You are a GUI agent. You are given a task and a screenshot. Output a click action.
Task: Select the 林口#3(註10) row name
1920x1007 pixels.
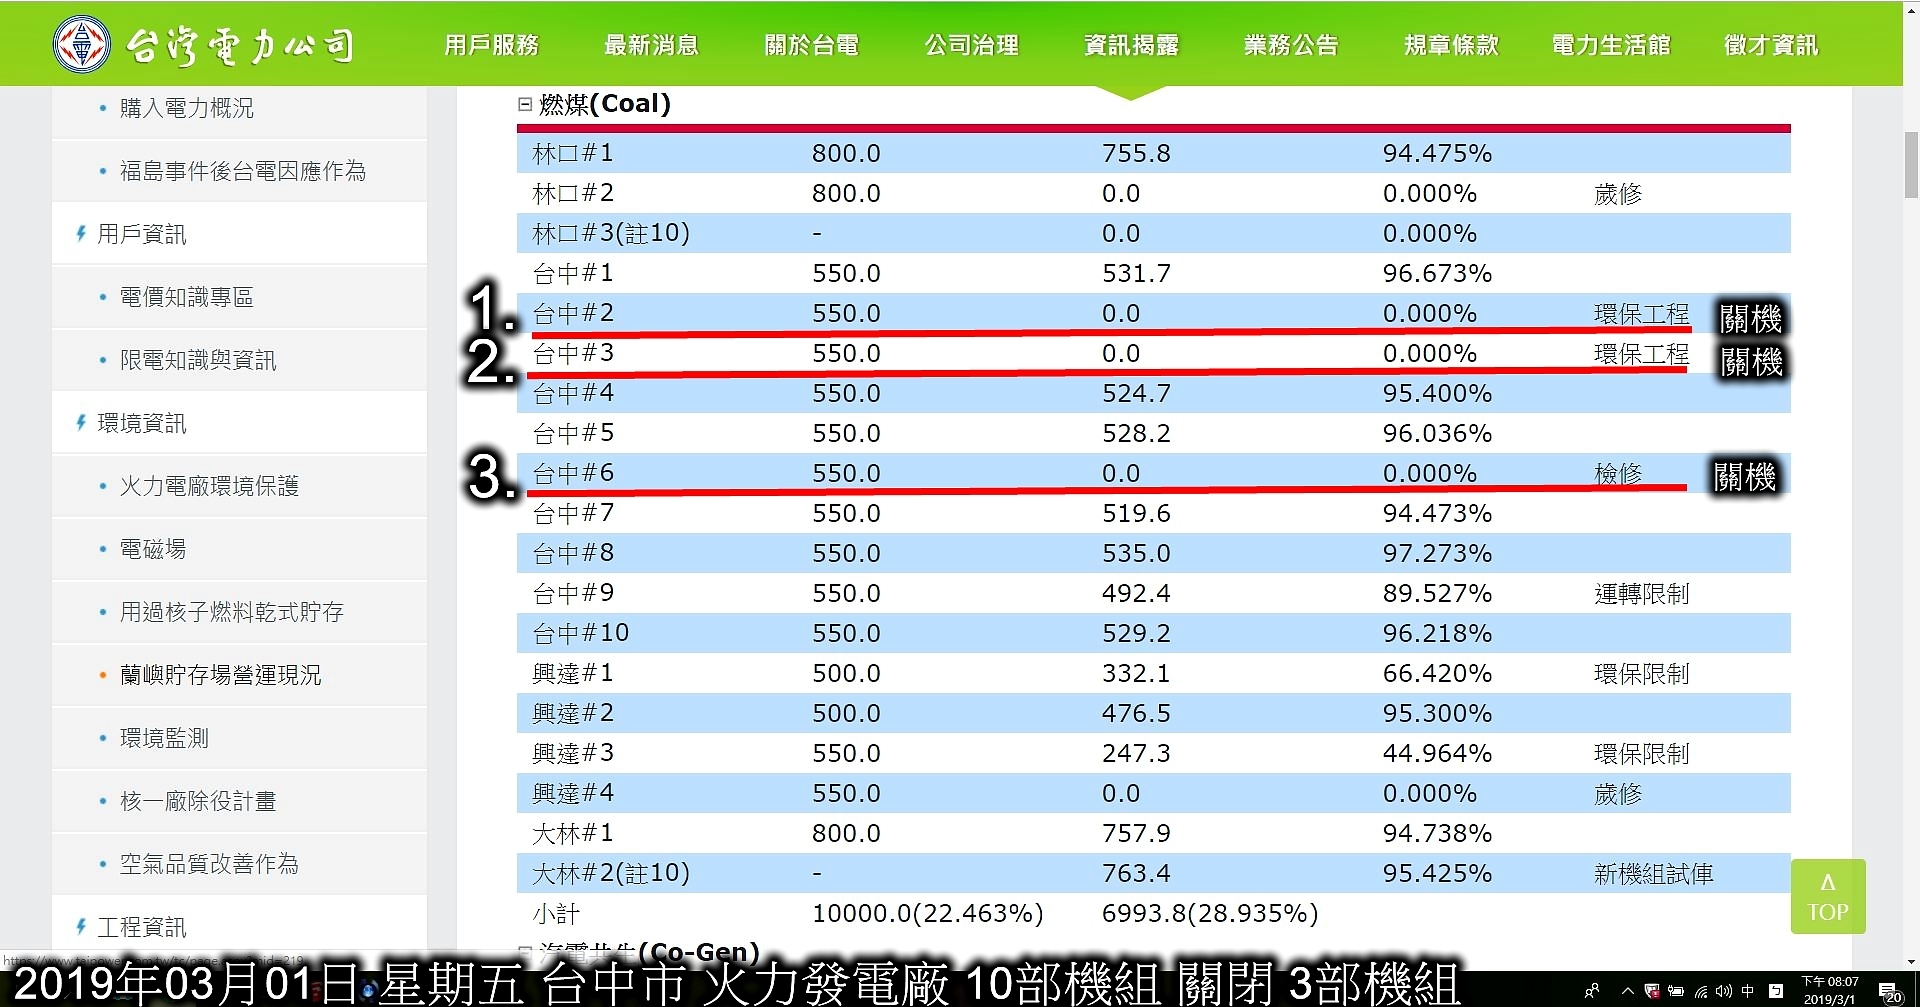[611, 233]
